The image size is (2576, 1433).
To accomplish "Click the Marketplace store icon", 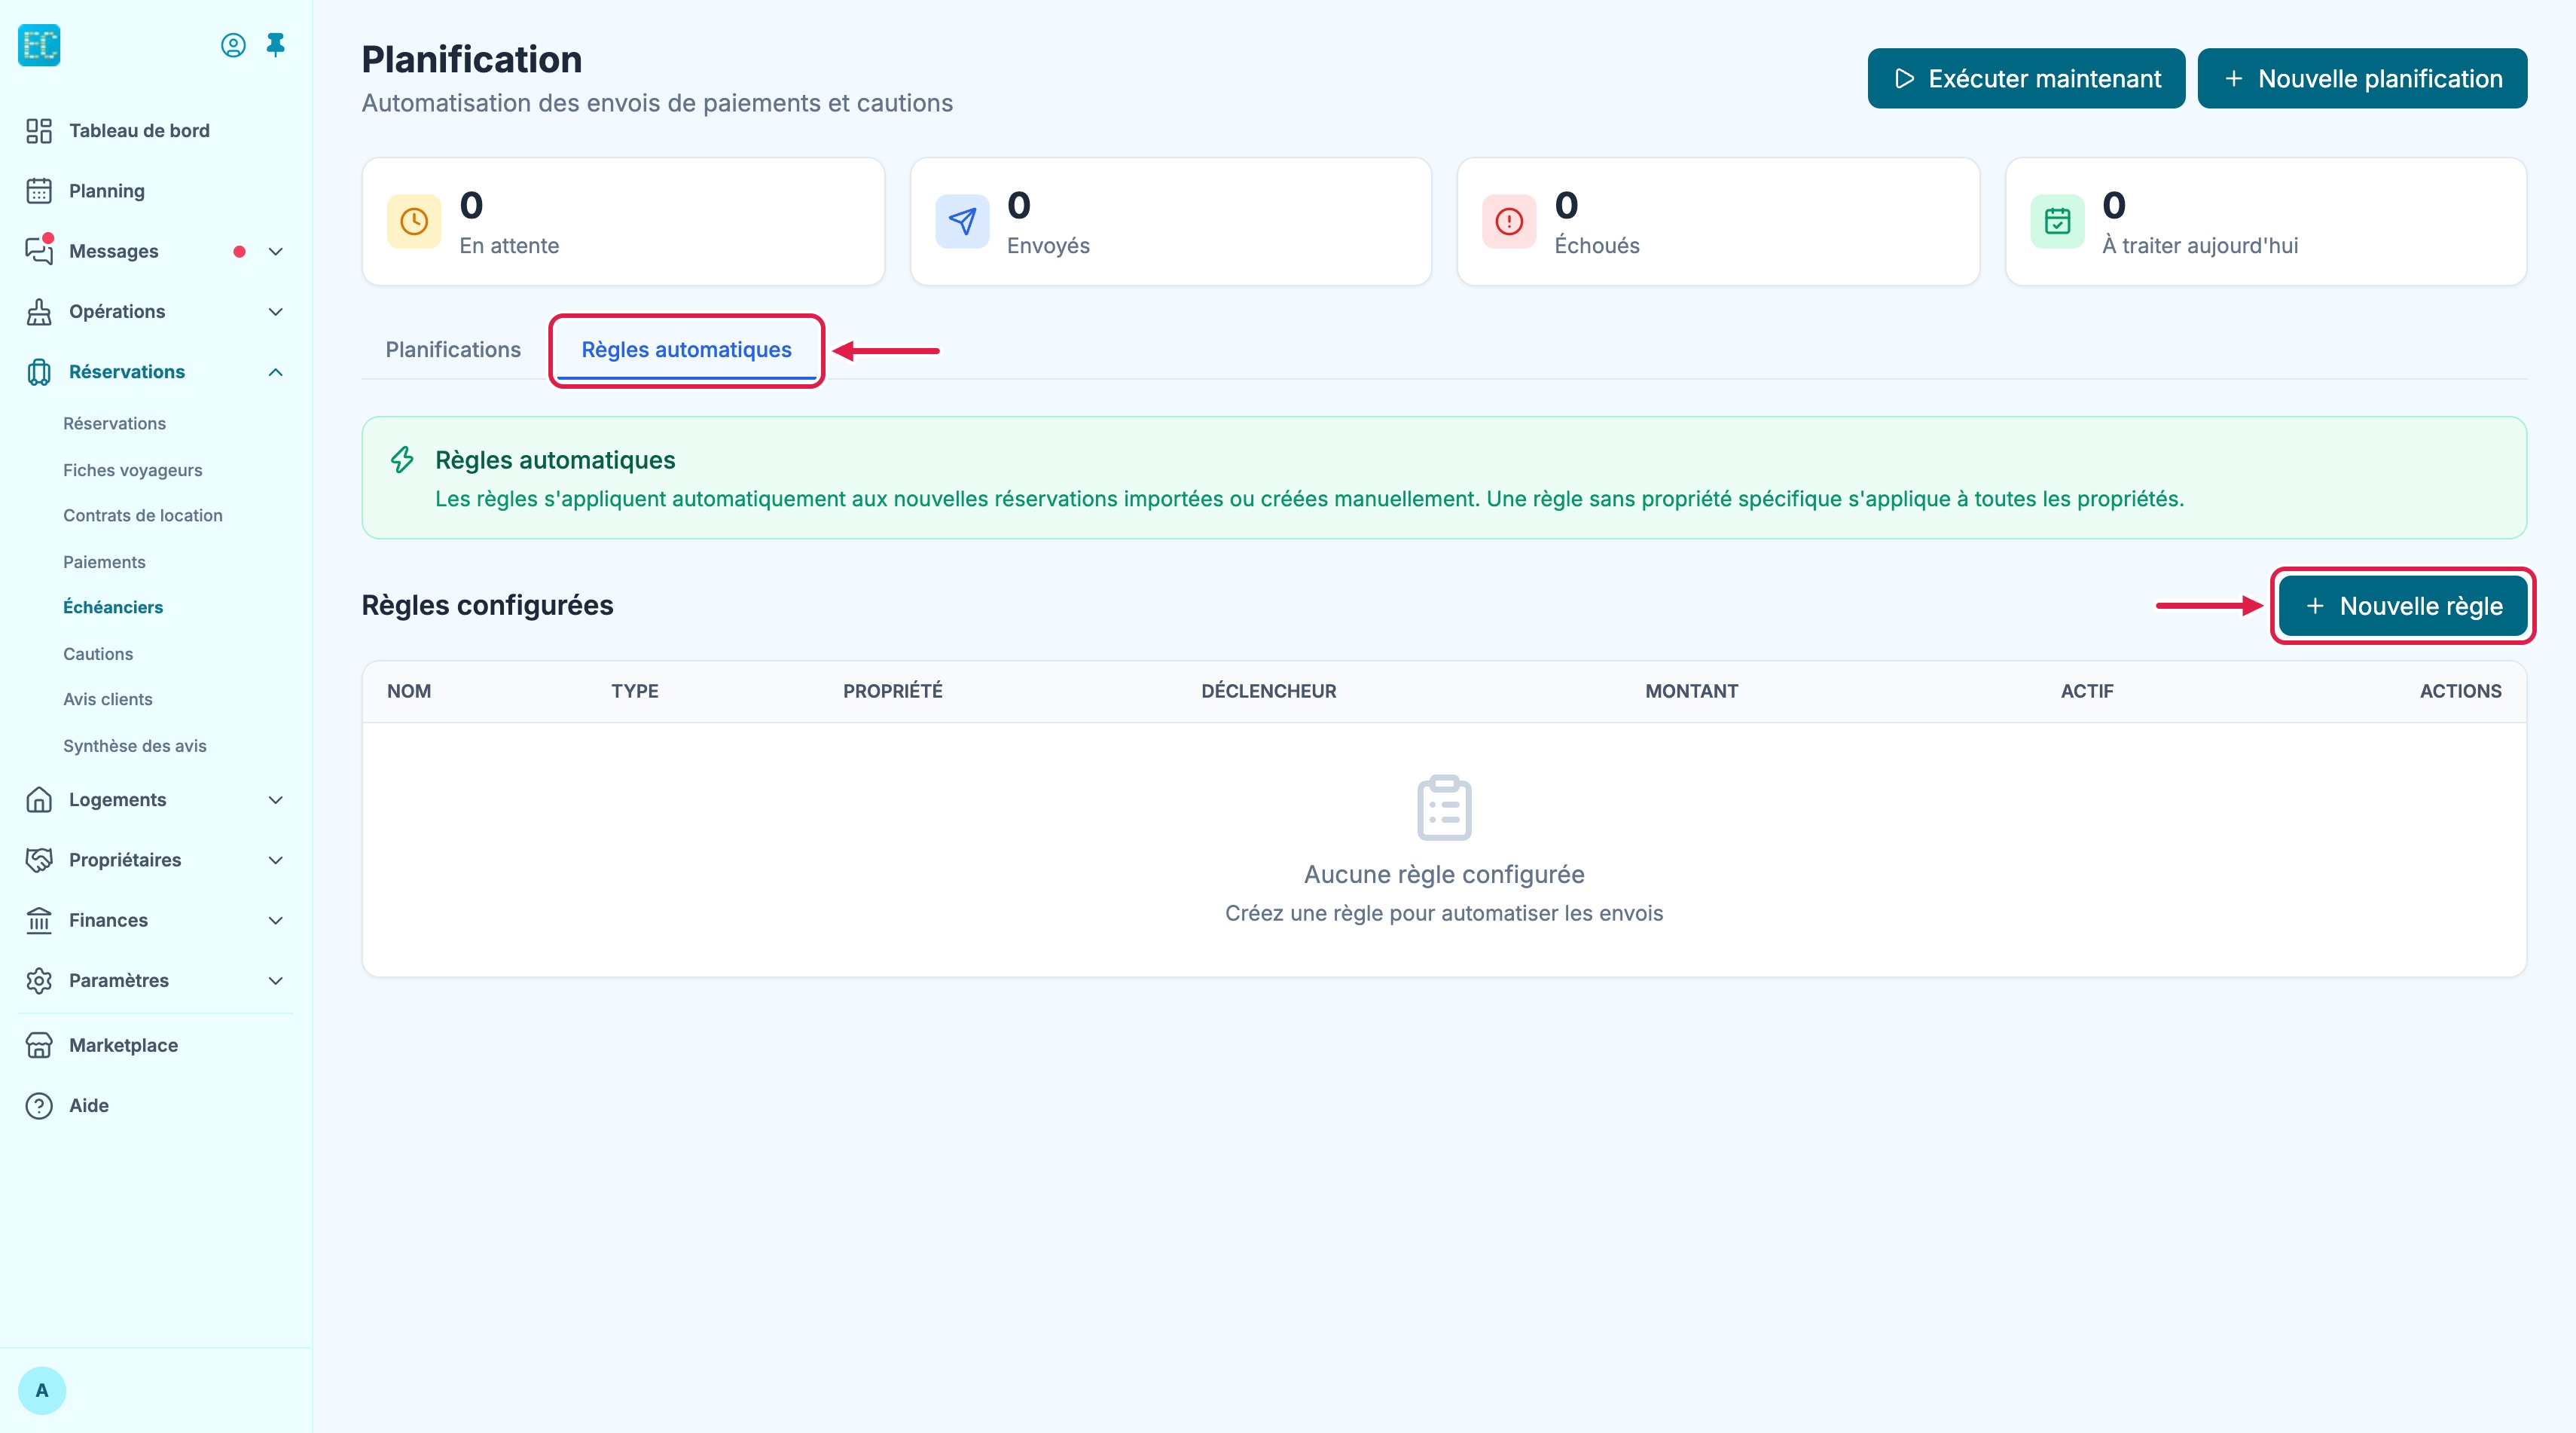I will [x=39, y=1045].
